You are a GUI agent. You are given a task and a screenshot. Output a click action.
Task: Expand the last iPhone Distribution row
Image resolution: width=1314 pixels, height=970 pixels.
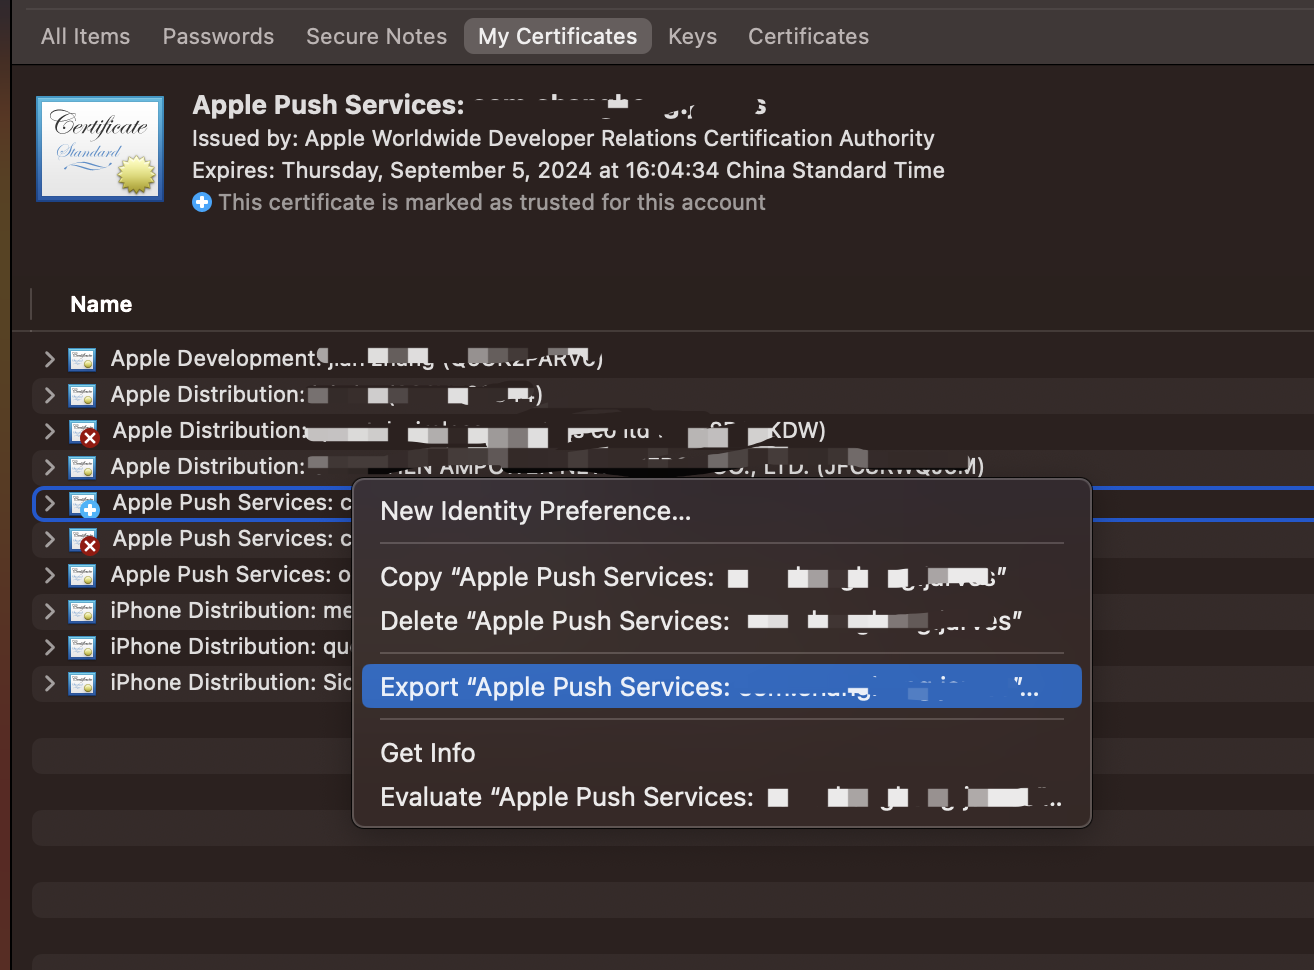(49, 683)
